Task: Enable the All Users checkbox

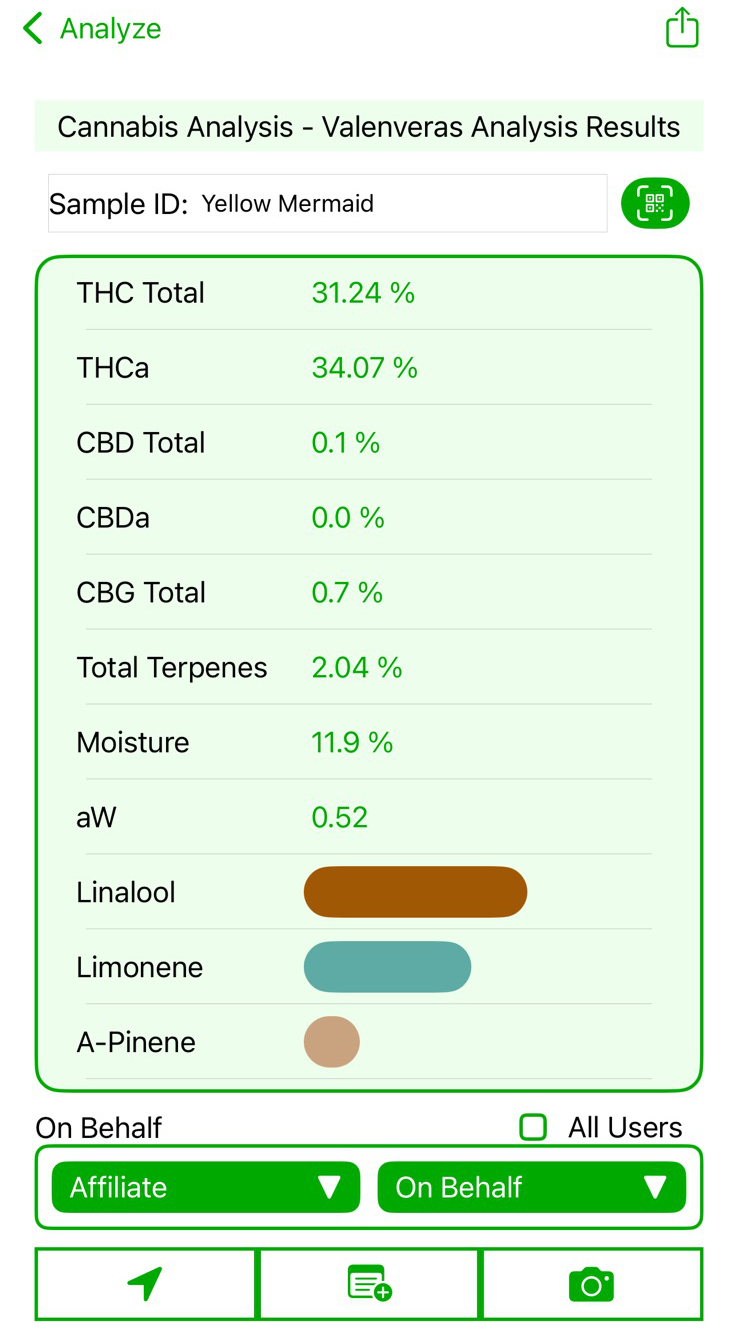Action: click(534, 1127)
